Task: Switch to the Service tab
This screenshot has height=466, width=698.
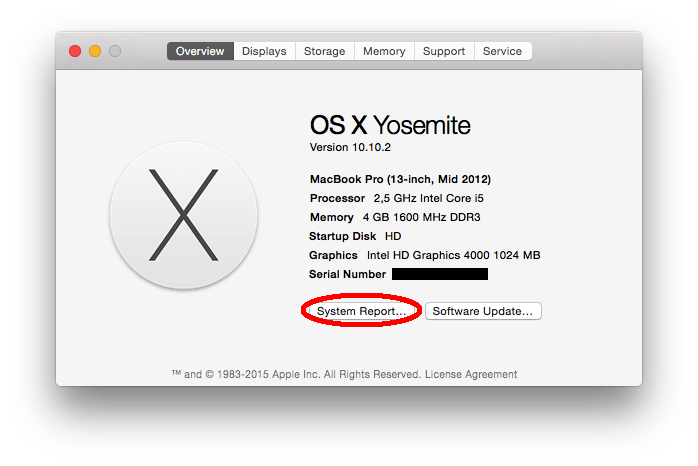Action: coord(502,51)
